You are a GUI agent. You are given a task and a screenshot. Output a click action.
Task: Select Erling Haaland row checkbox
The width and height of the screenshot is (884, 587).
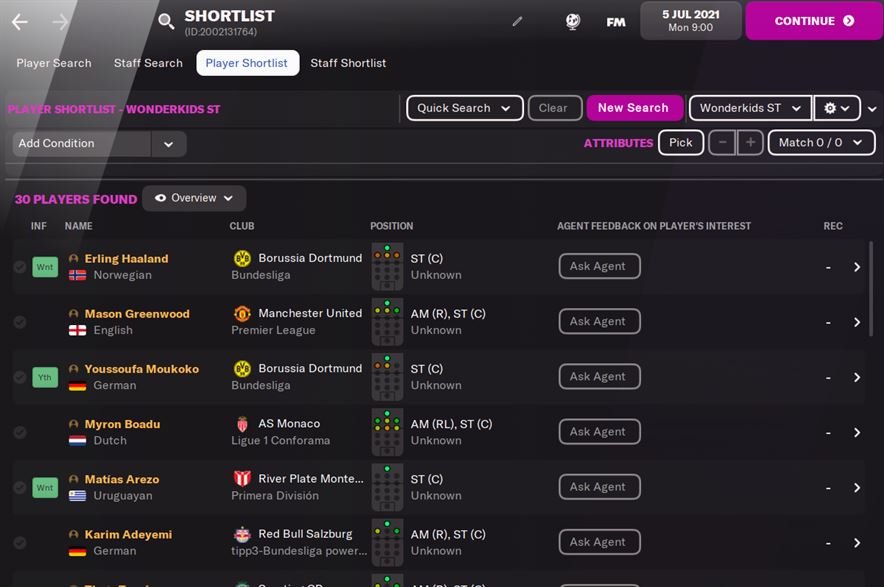[20, 267]
